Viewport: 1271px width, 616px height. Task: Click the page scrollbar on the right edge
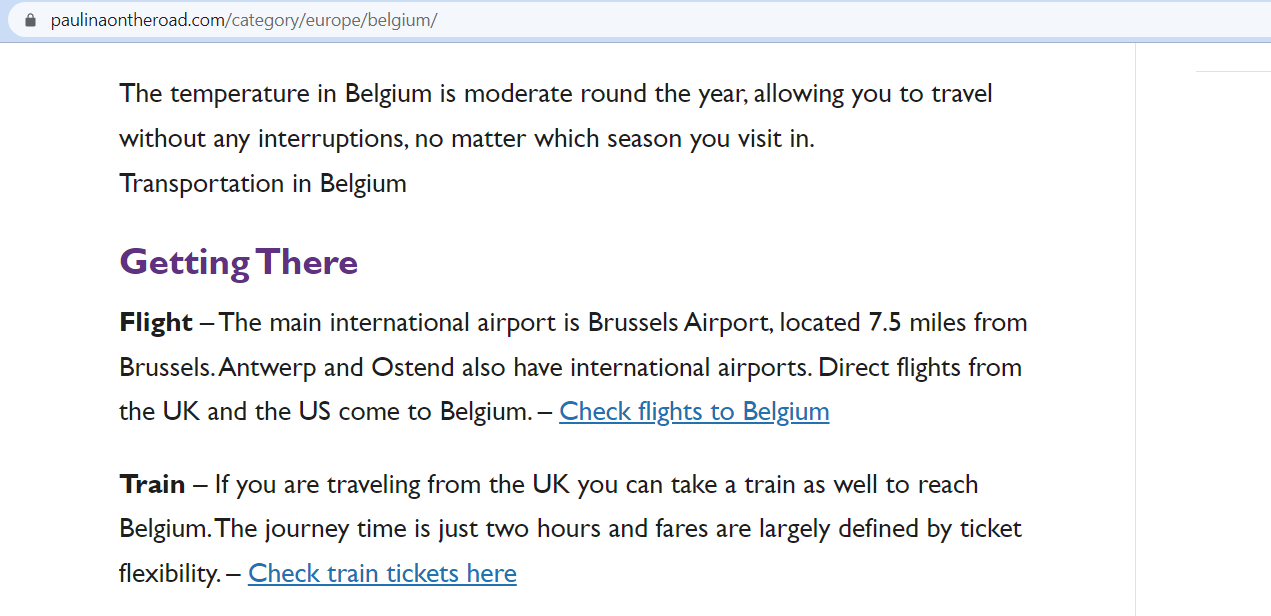coord(1264,300)
